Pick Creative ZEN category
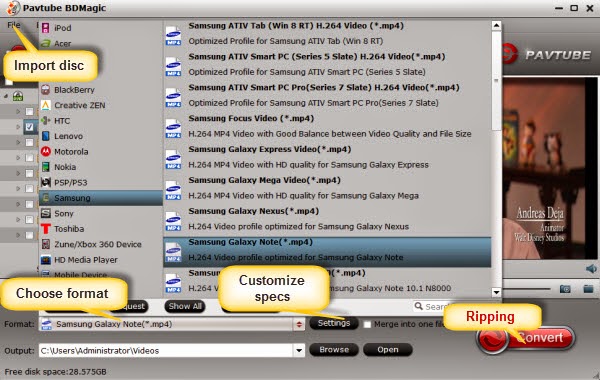This screenshot has height=380, width=600. pyautogui.click(x=101, y=105)
